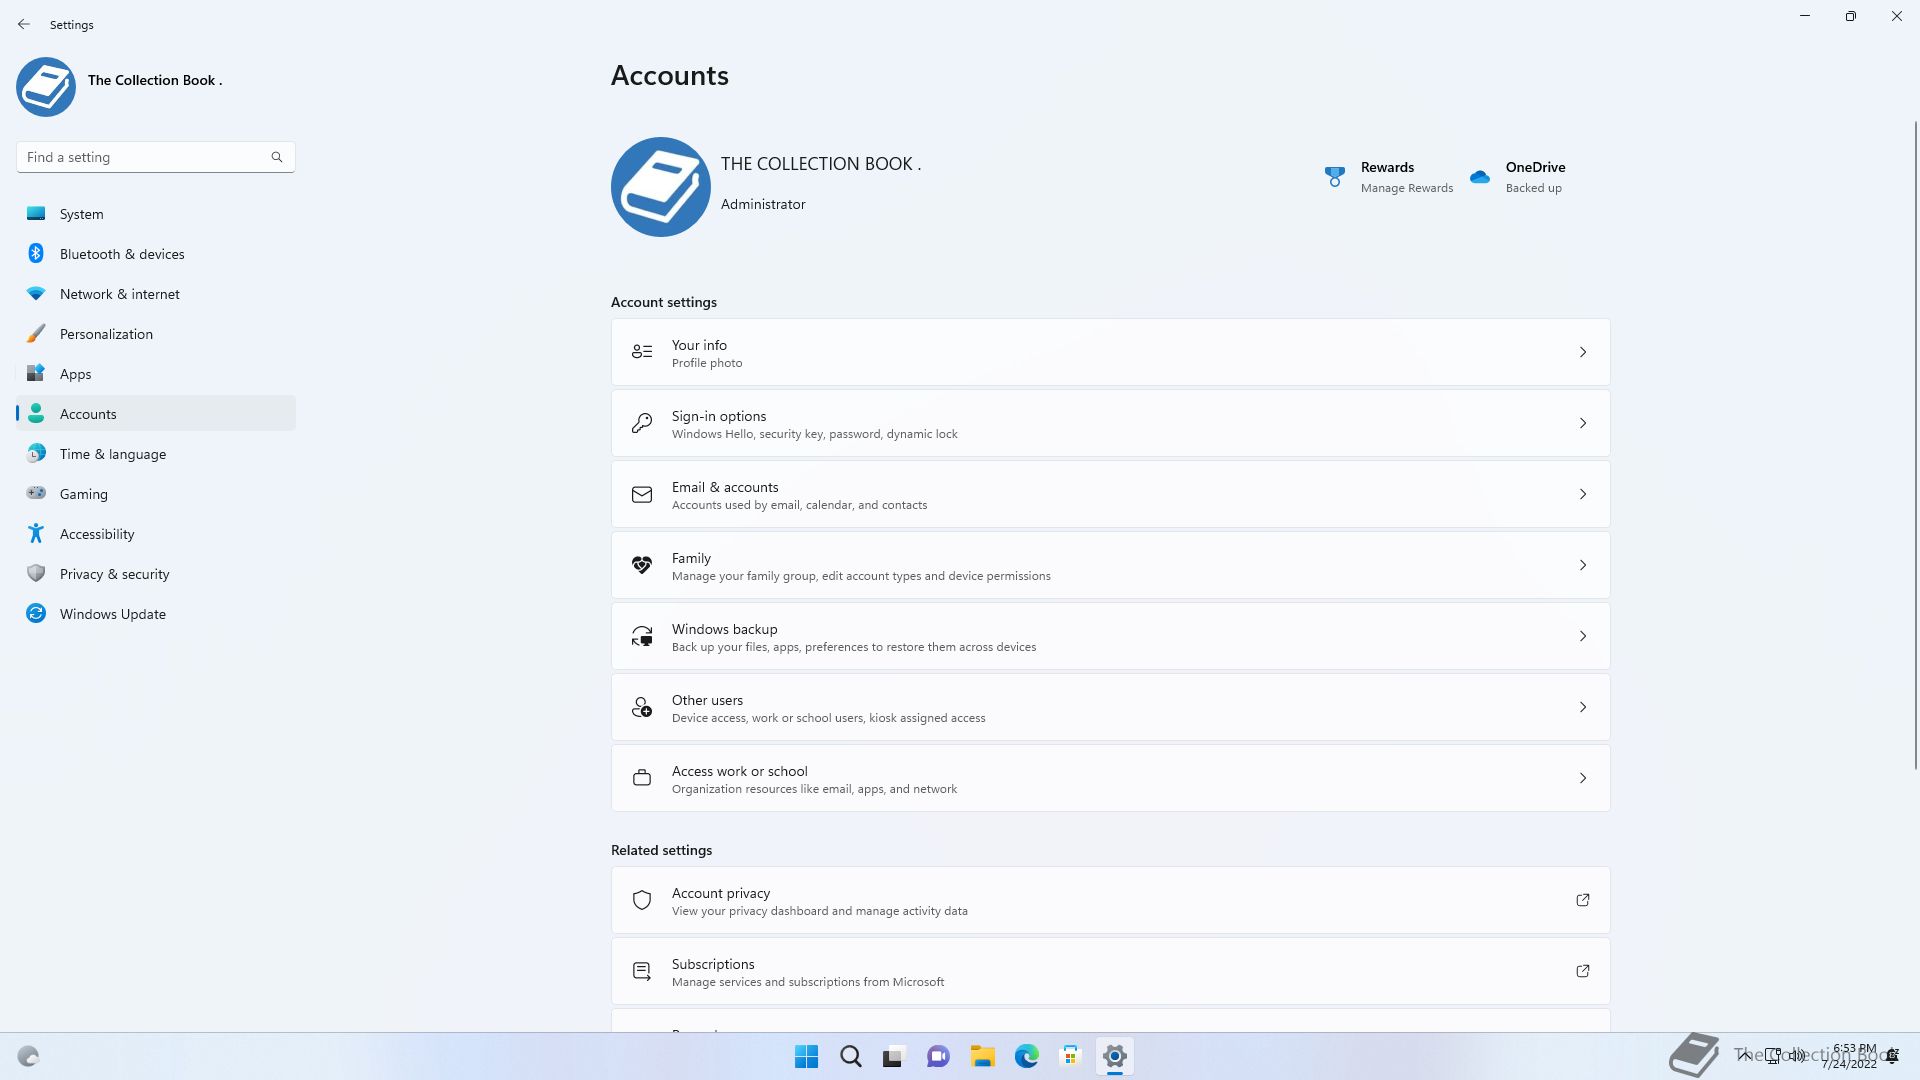Viewport: 1920px width, 1080px height.
Task: Select Network & internet in sidebar
Action: (156, 294)
